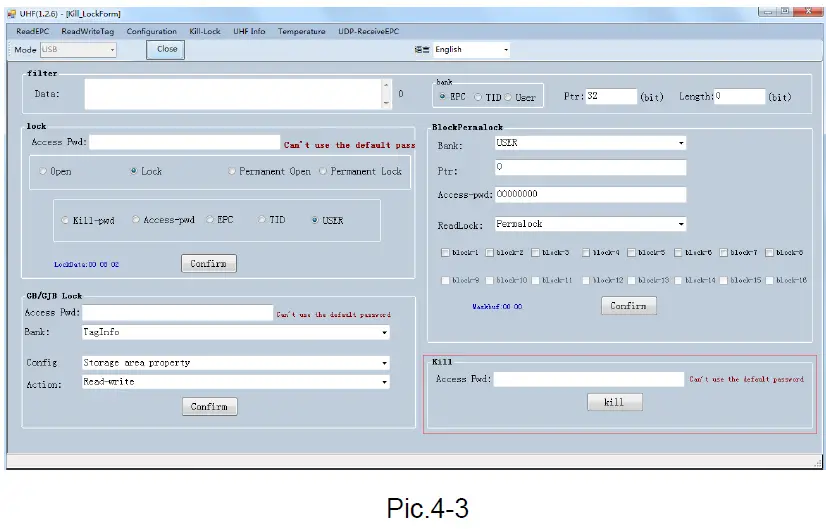Open the English language dropdown
Image resolution: width=826 pixels, height=529 pixels.
[506, 50]
